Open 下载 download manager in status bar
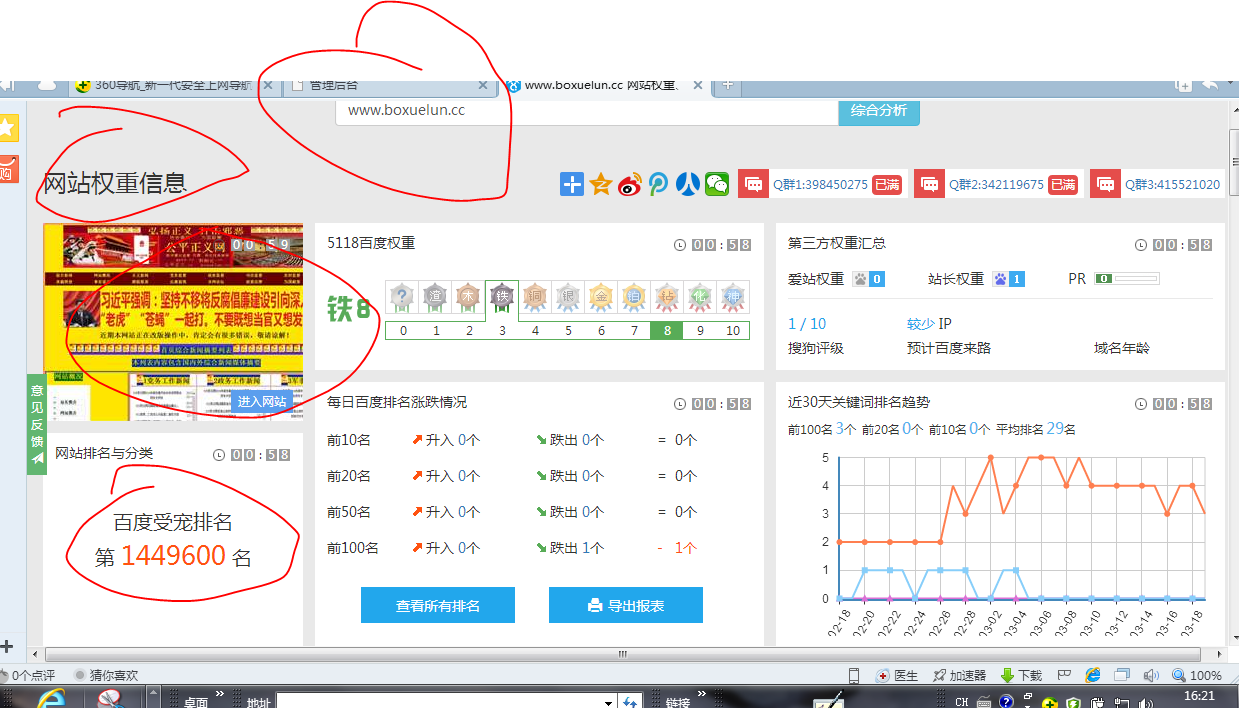The height and width of the screenshot is (708, 1239). (1021, 675)
